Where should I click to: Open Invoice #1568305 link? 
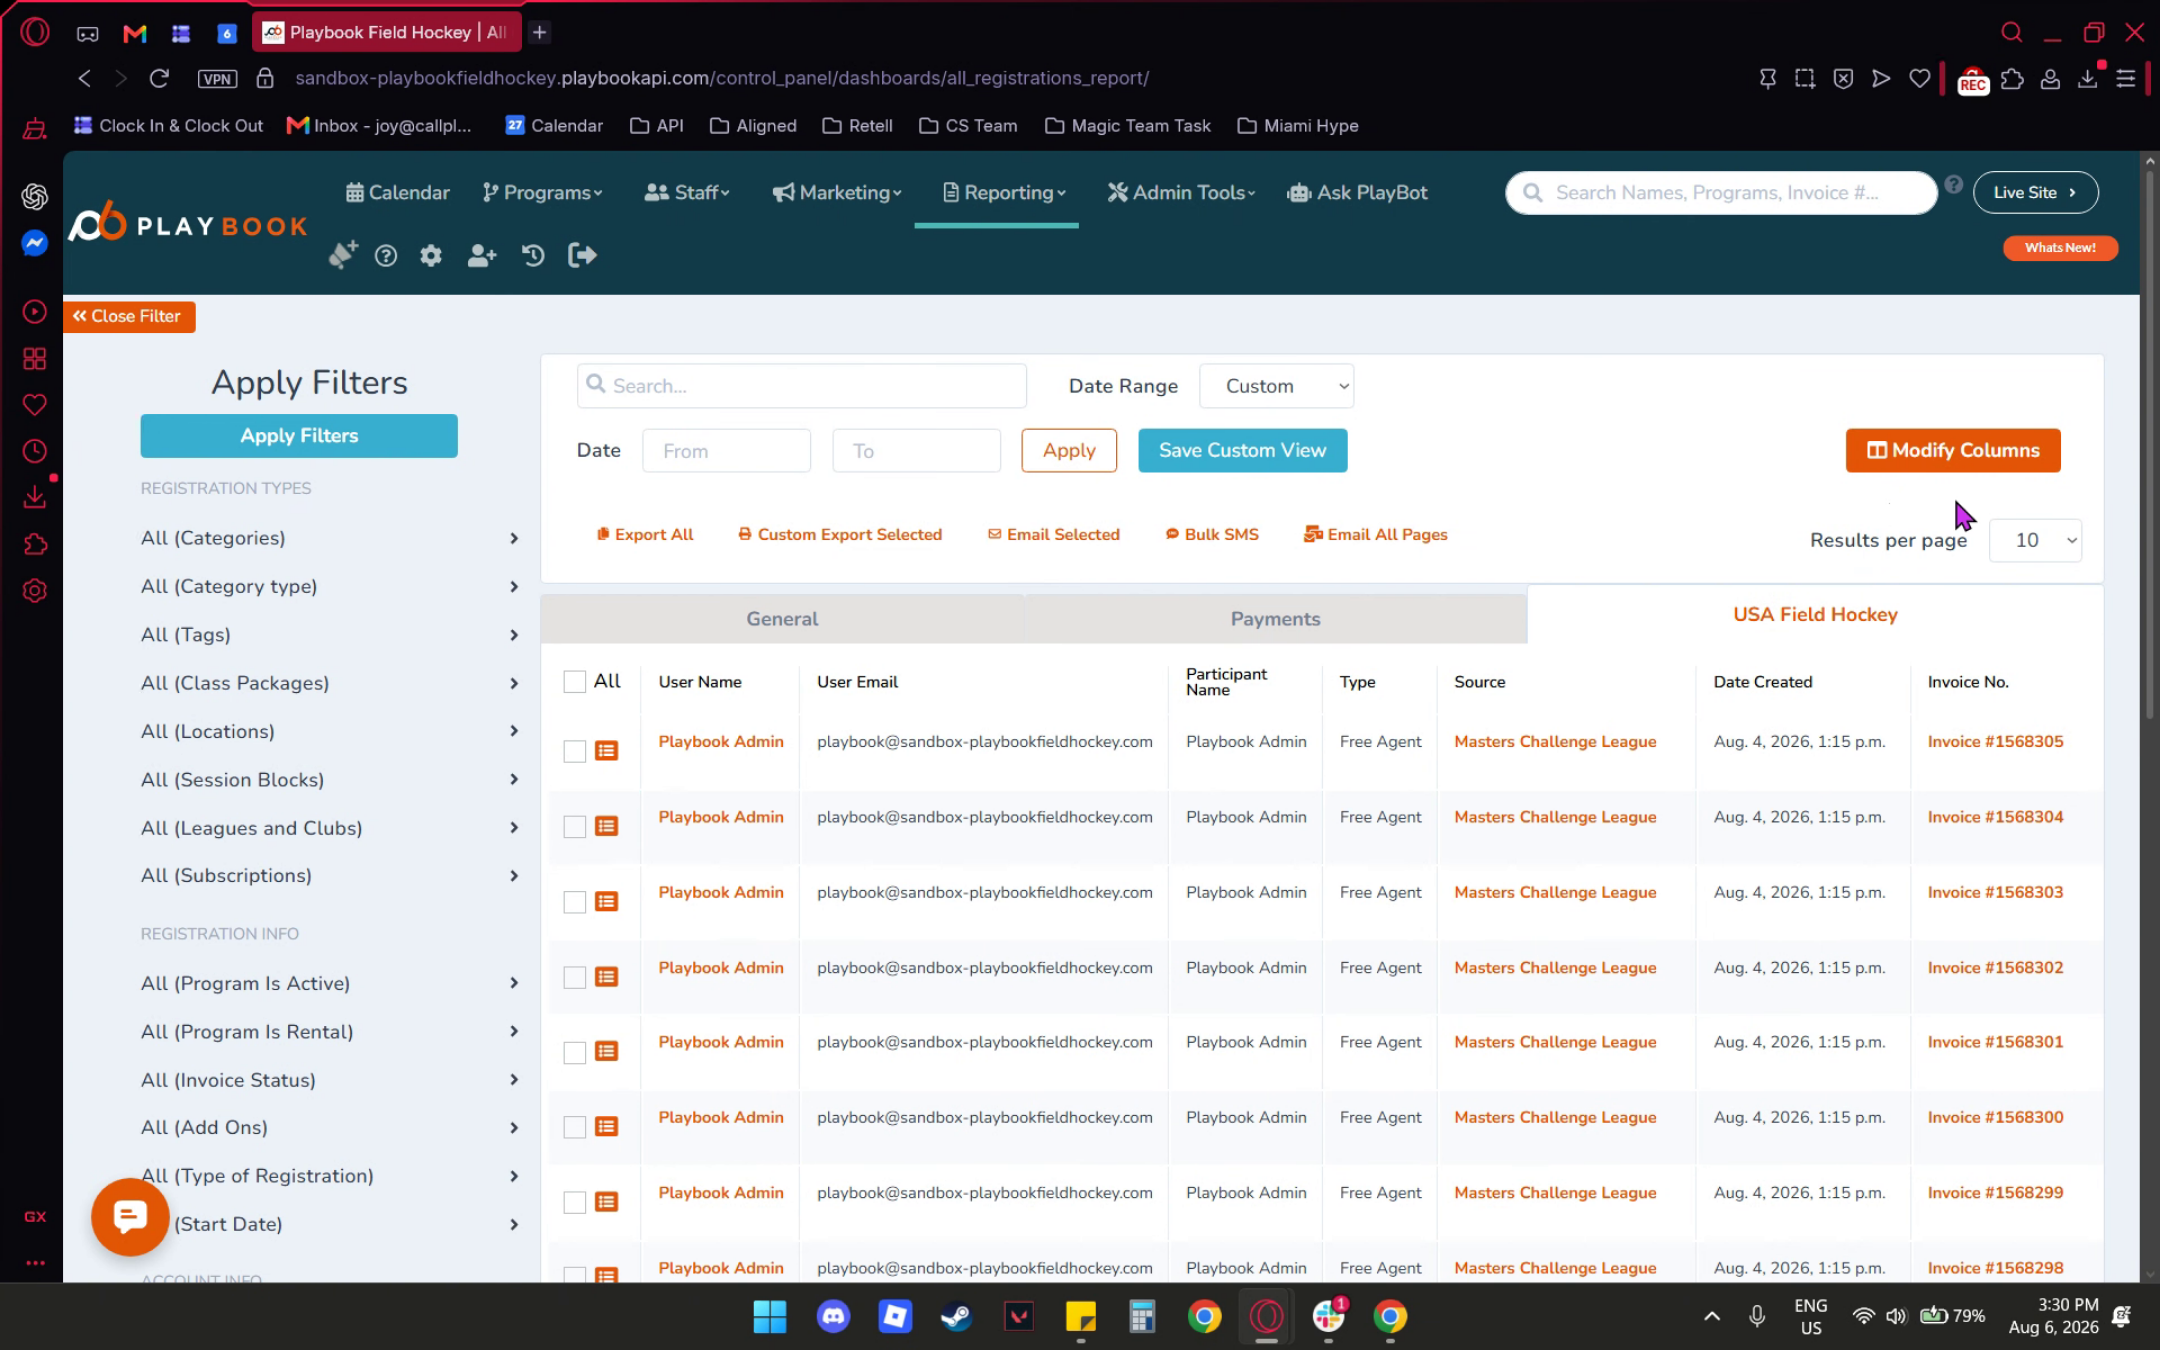coord(1995,742)
